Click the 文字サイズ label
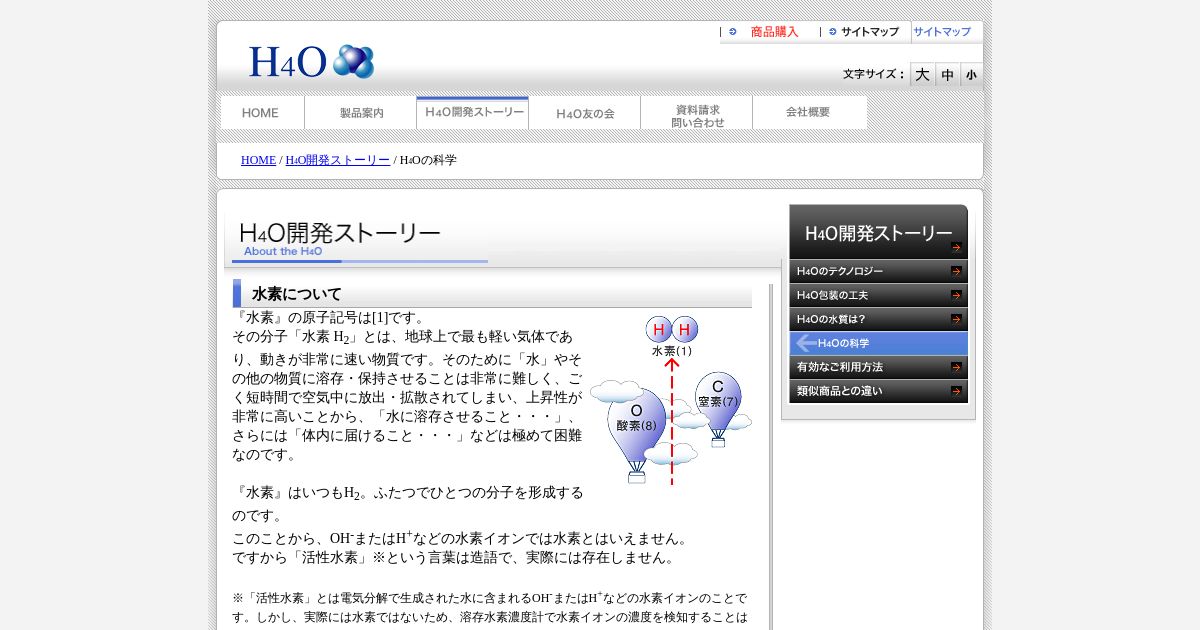 (x=873, y=75)
